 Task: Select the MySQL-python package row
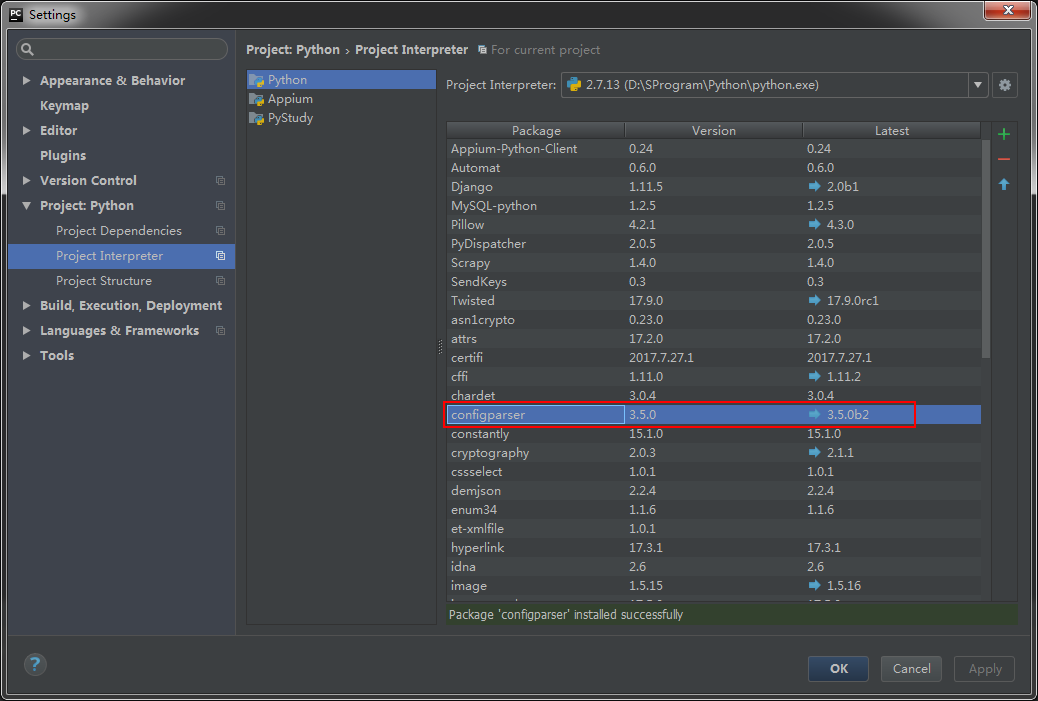click(x=714, y=206)
